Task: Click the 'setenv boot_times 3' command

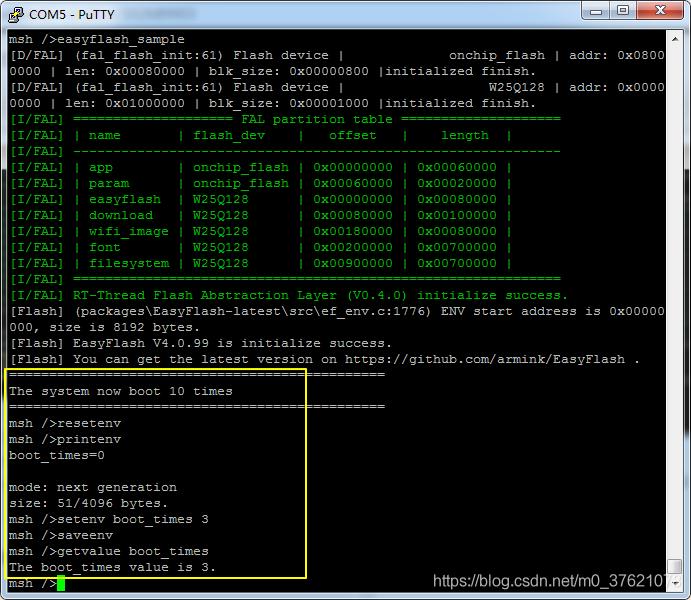Action: pos(109,519)
